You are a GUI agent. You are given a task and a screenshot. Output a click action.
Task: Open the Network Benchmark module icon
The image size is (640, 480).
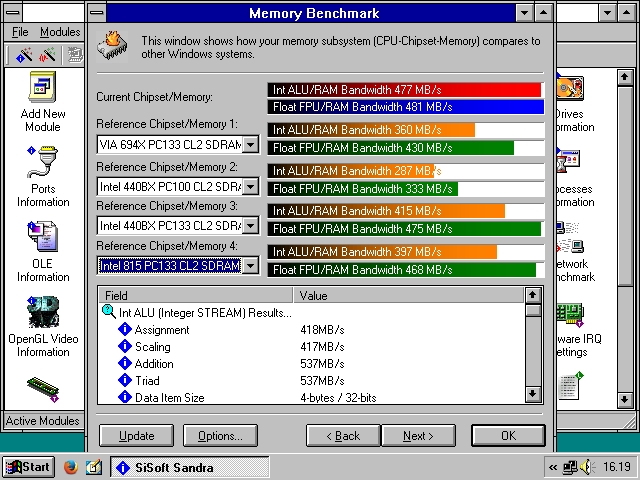570,238
